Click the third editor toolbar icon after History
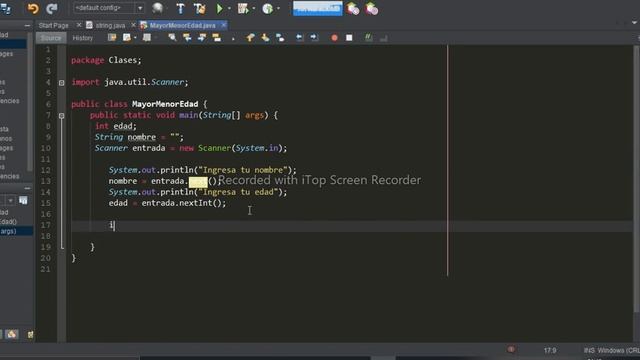This screenshot has width=640, height=360. 147,38
